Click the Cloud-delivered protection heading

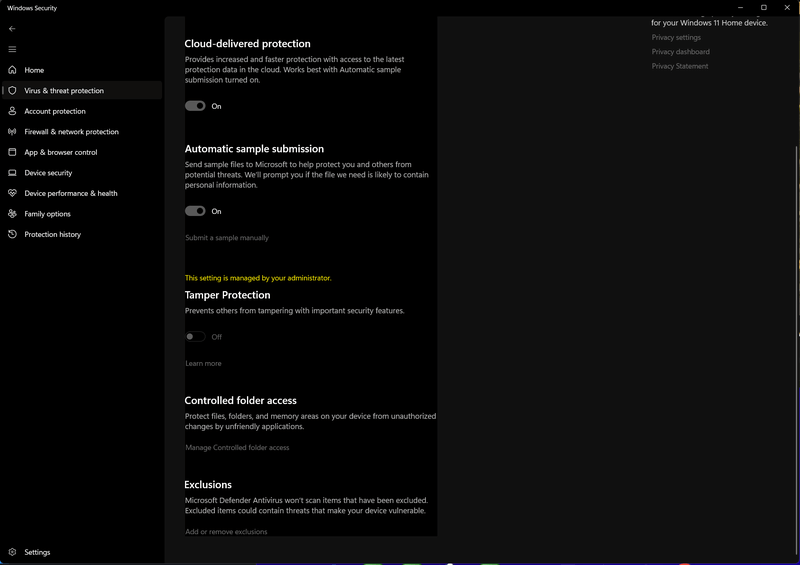[x=247, y=43]
